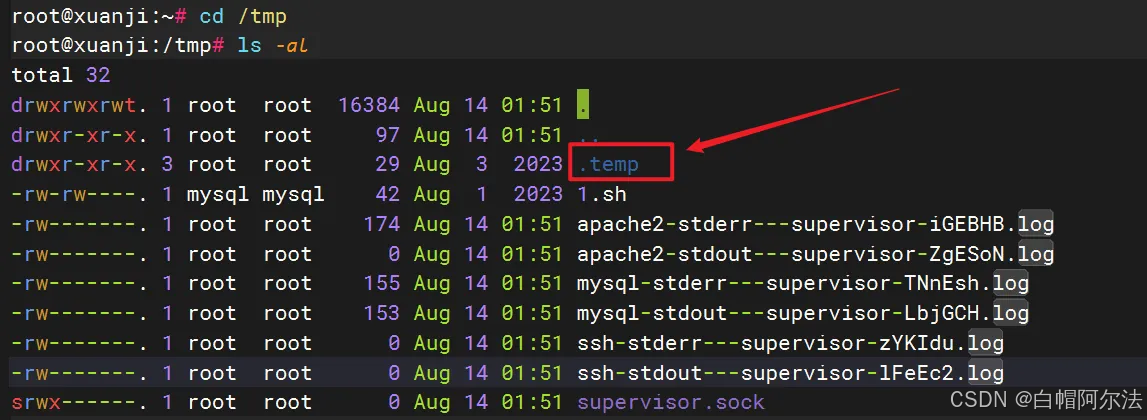Click ssh-stdout---supervisor-lFeEc2.log file name
1147x420 pixels.
[x=790, y=373]
